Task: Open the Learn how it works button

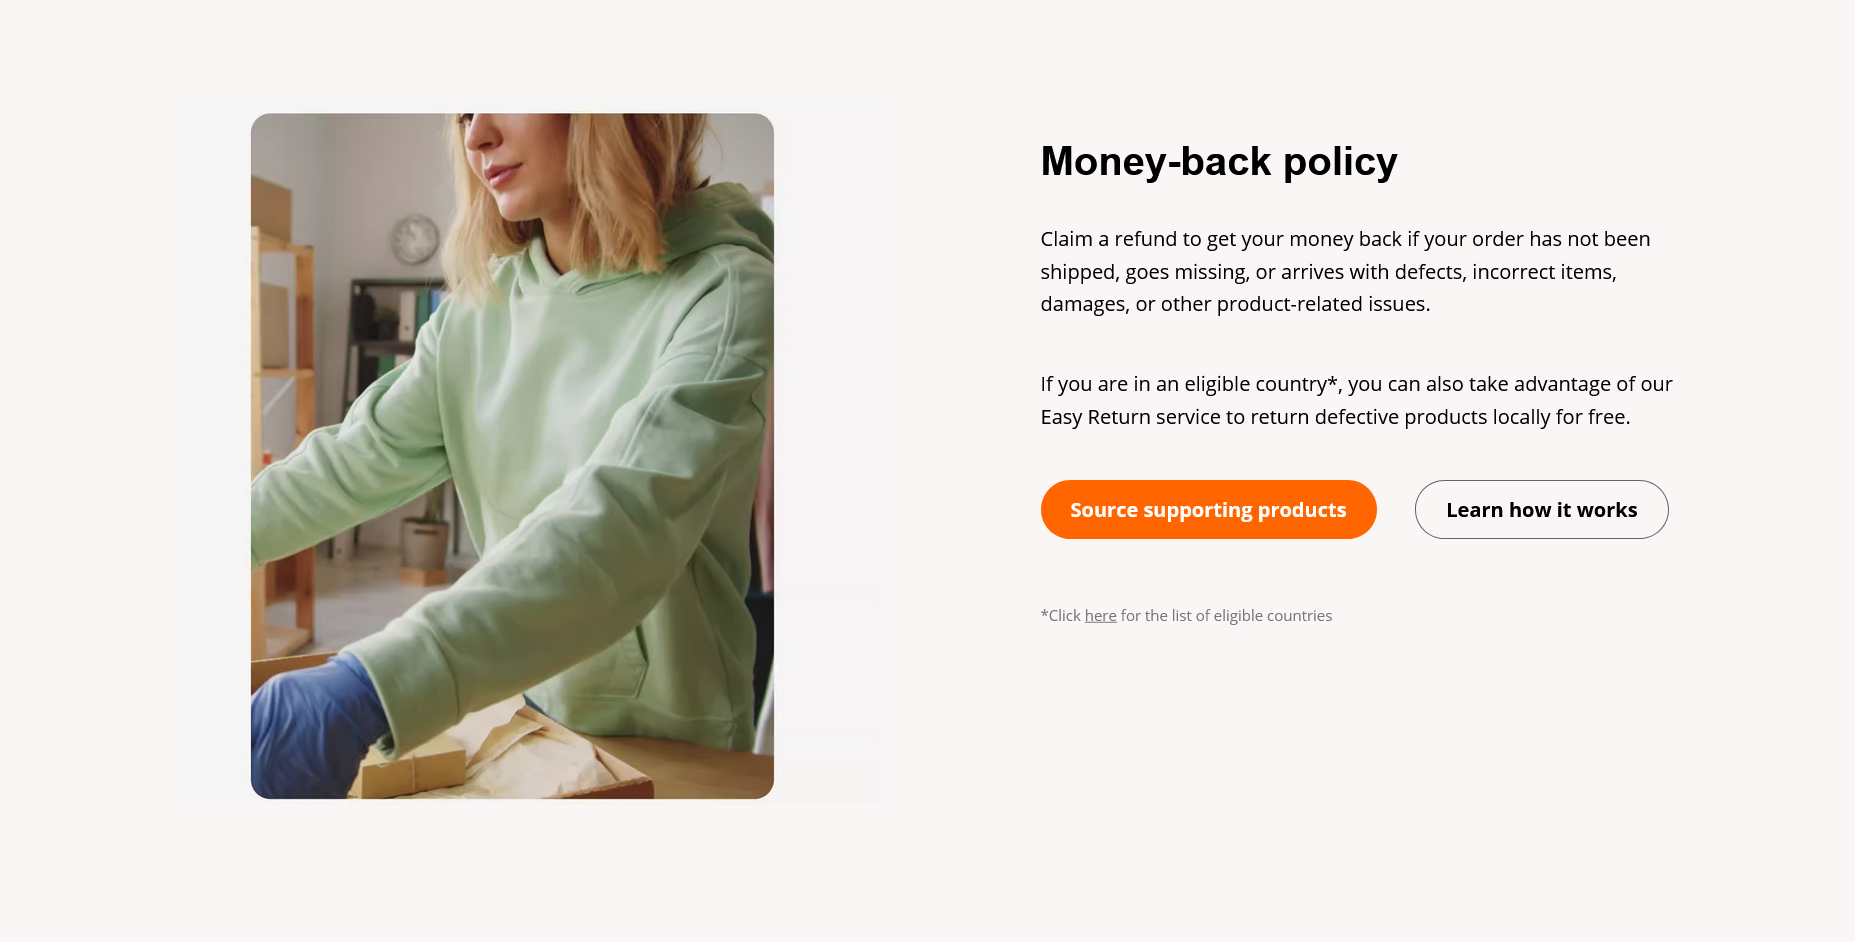Action: [1541, 509]
